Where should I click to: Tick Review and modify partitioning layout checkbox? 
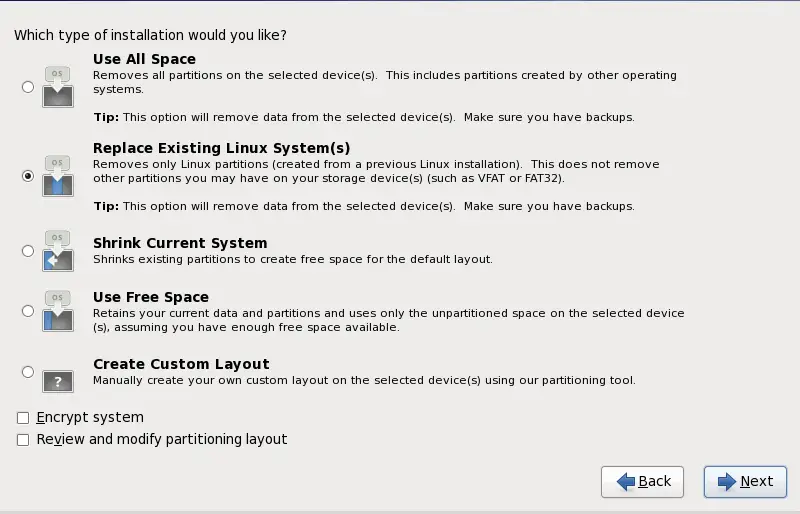pos(23,440)
